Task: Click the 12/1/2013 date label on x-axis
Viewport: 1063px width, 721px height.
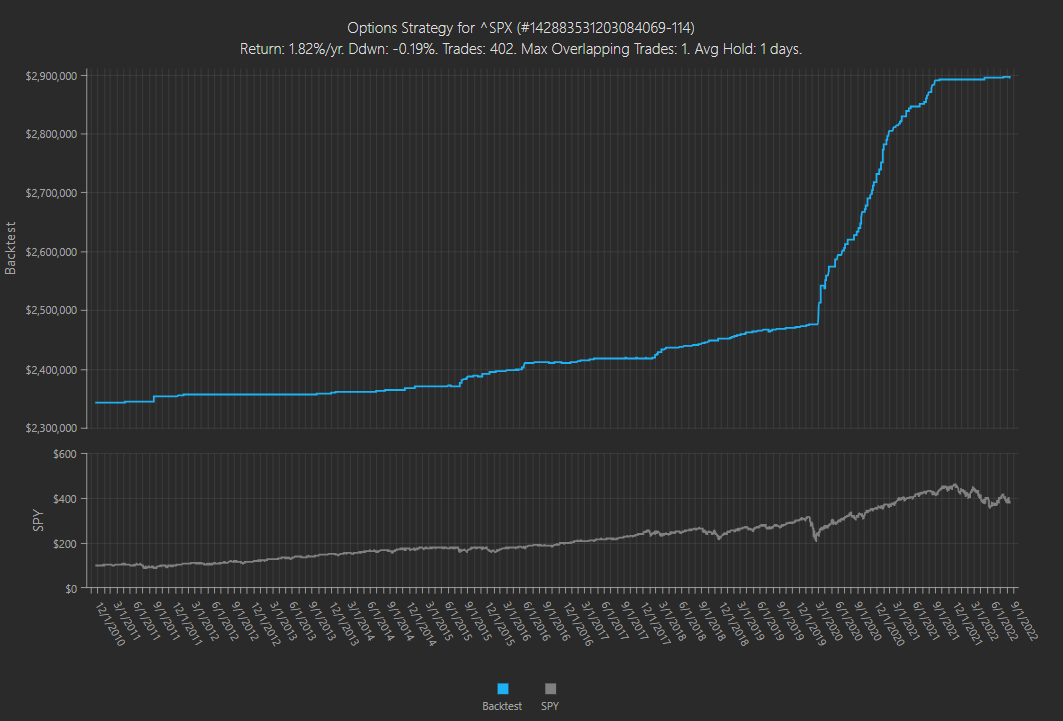Action: click(x=344, y=623)
